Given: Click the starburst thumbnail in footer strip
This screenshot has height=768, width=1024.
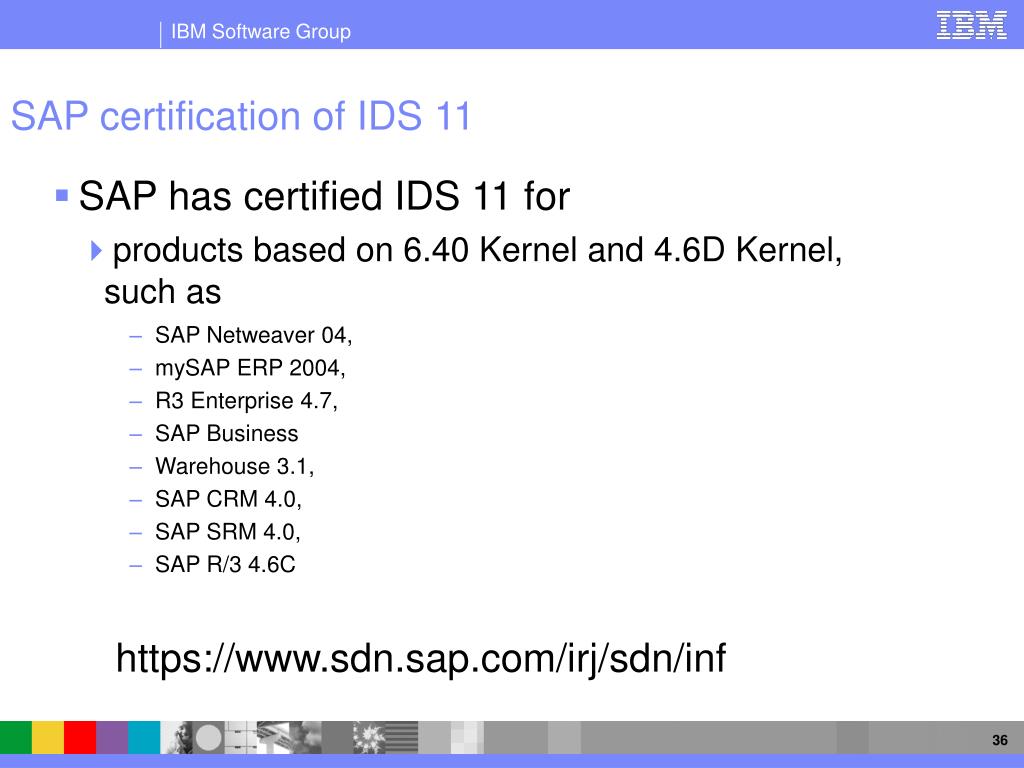Looking at the screenshot, I should coord(369,737).
